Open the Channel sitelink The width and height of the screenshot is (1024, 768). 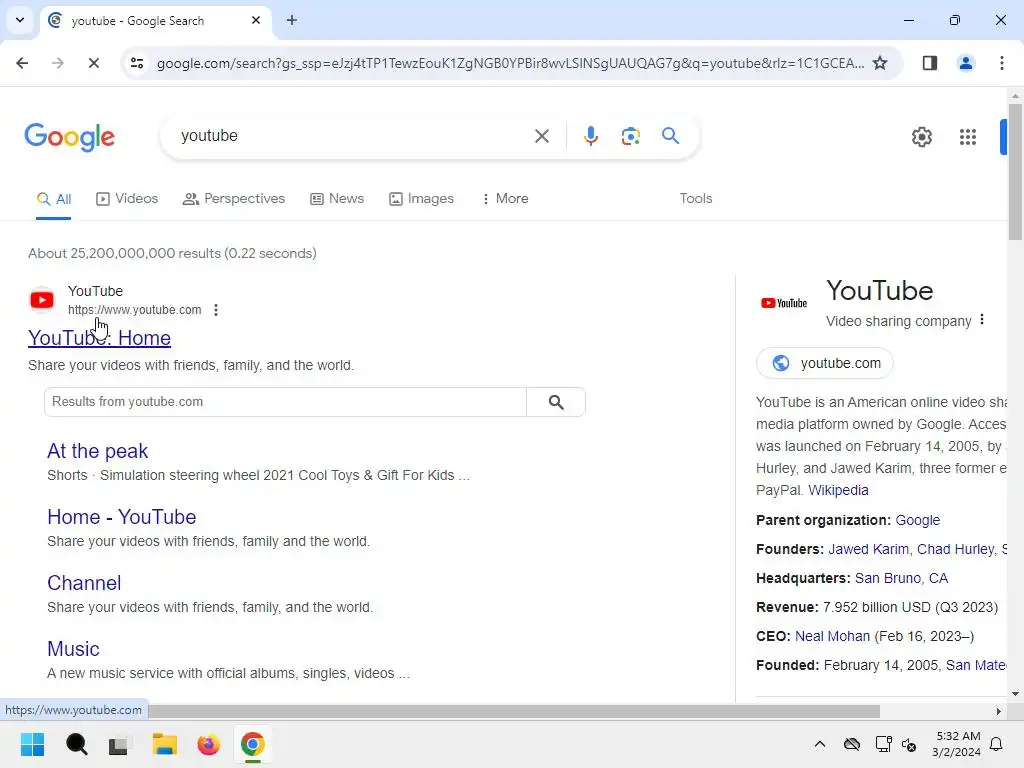coord(84,583)
